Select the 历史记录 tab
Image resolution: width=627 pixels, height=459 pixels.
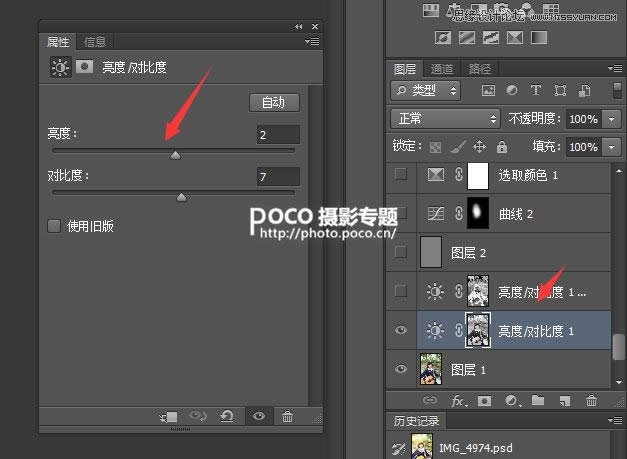pyautogui.click(x=416, y=421)
